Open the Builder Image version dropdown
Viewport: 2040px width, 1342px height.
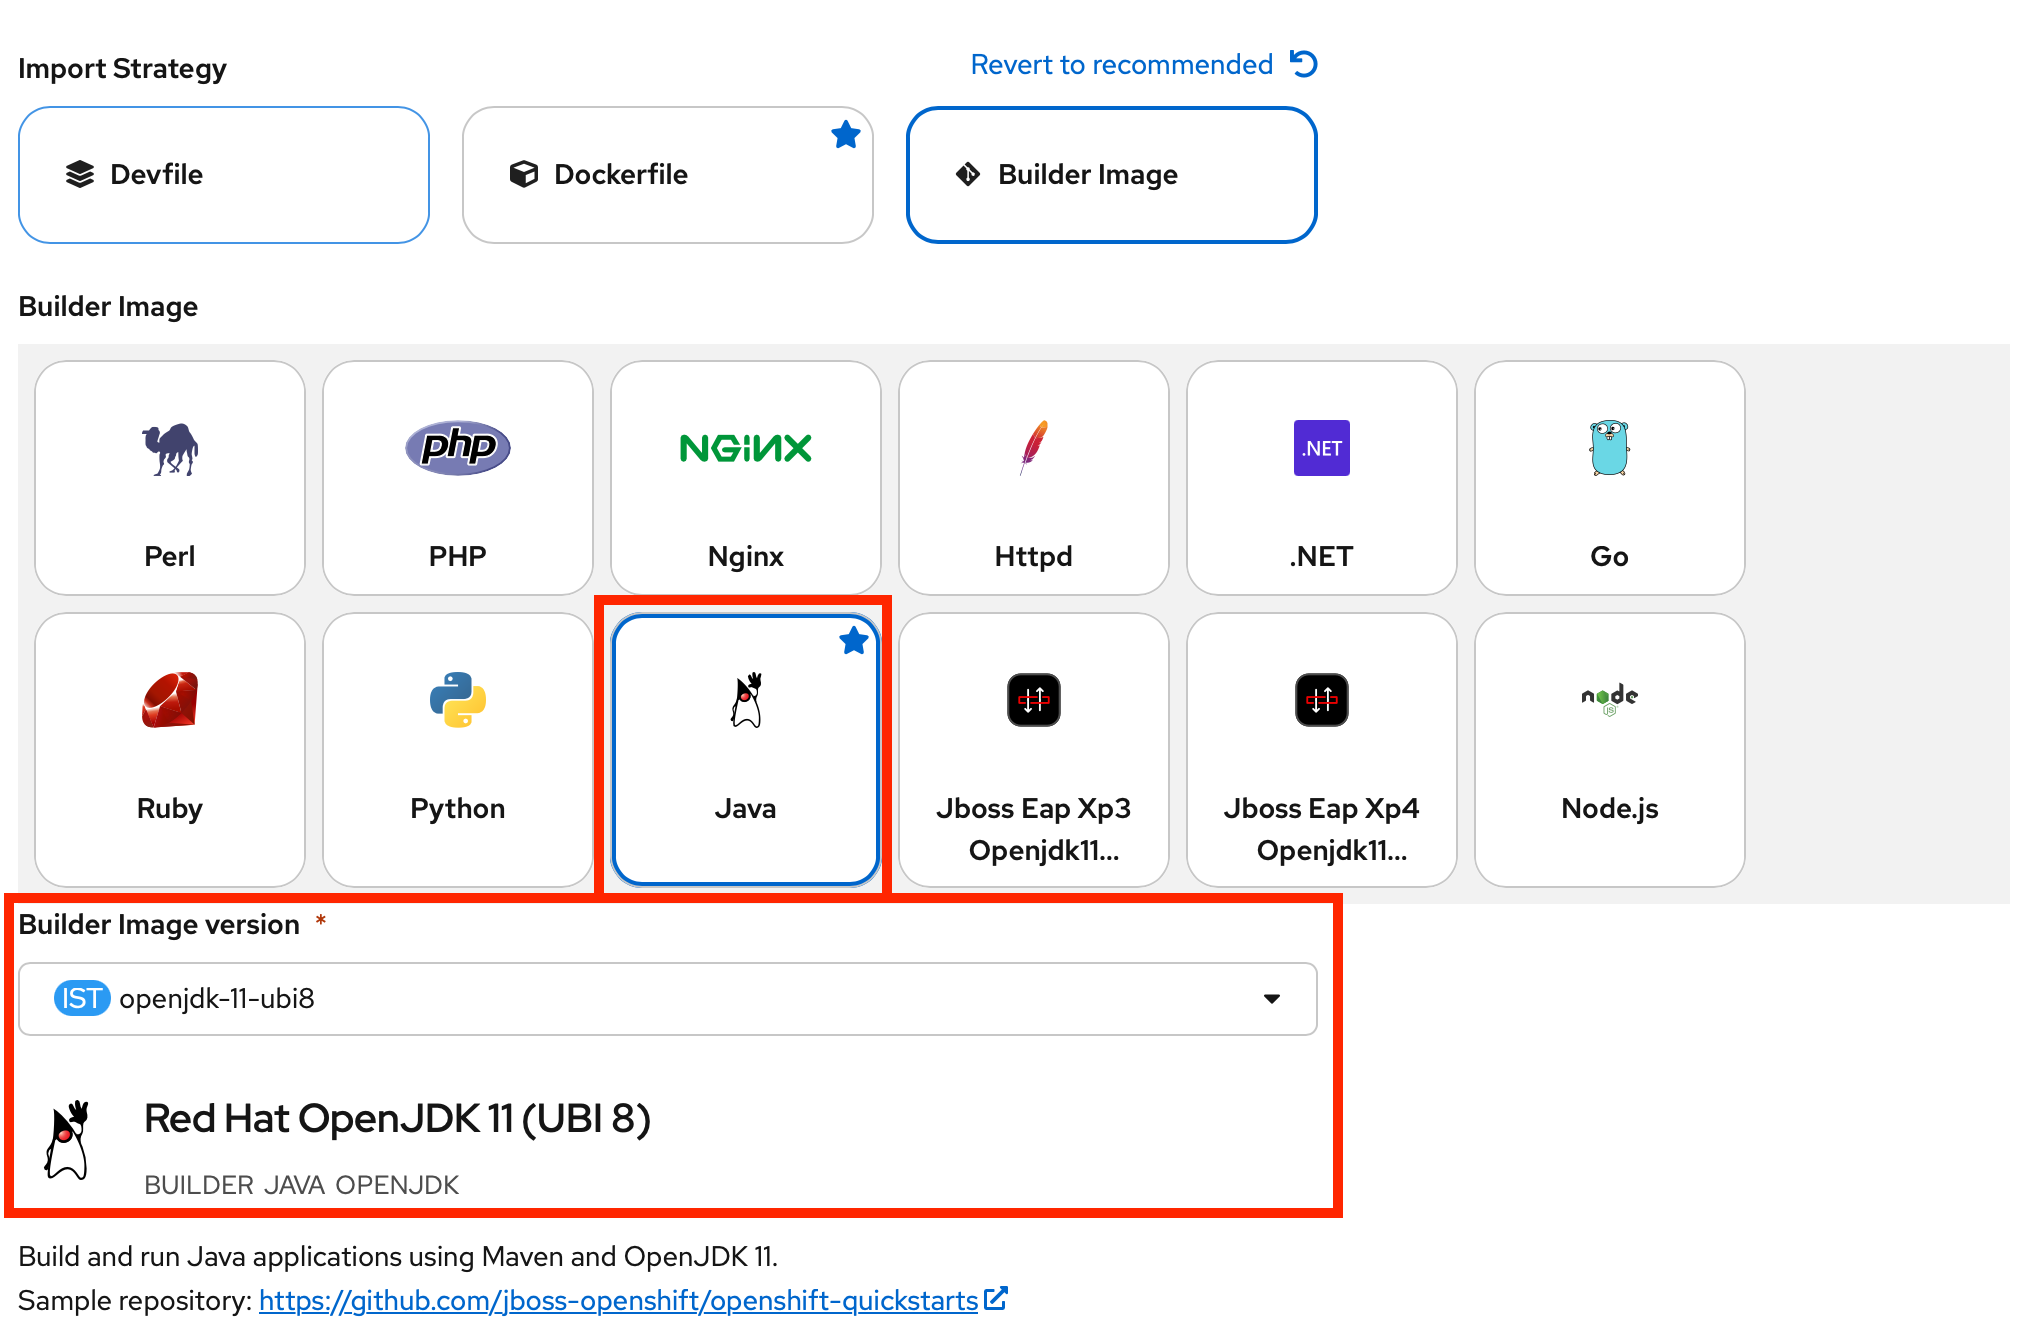tap(667, 999)
